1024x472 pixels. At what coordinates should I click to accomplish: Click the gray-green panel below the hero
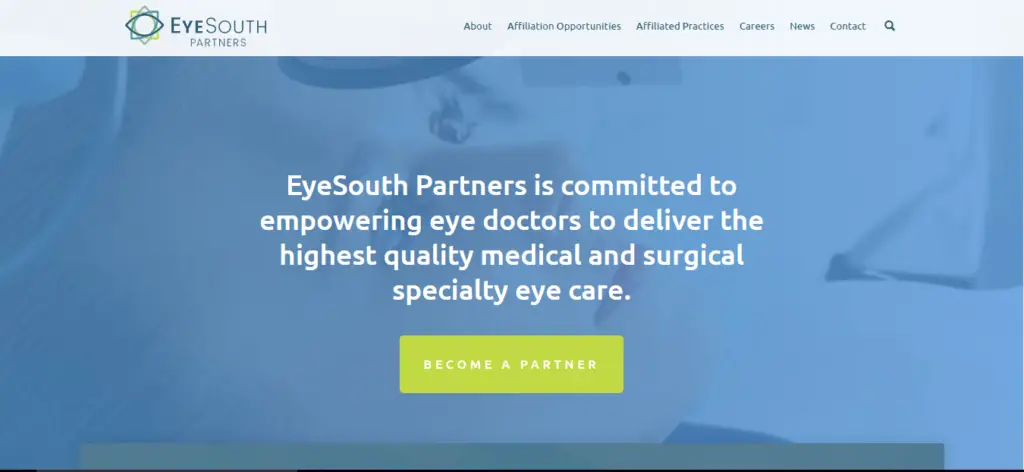(x=512, y=456)
